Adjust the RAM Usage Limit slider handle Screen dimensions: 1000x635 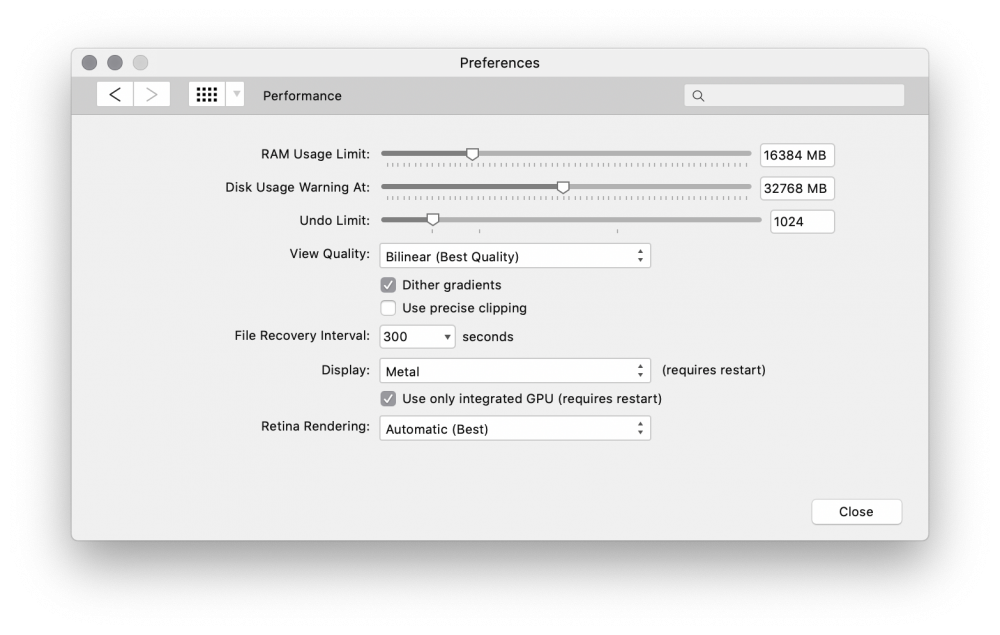click(x=472, y=153)
